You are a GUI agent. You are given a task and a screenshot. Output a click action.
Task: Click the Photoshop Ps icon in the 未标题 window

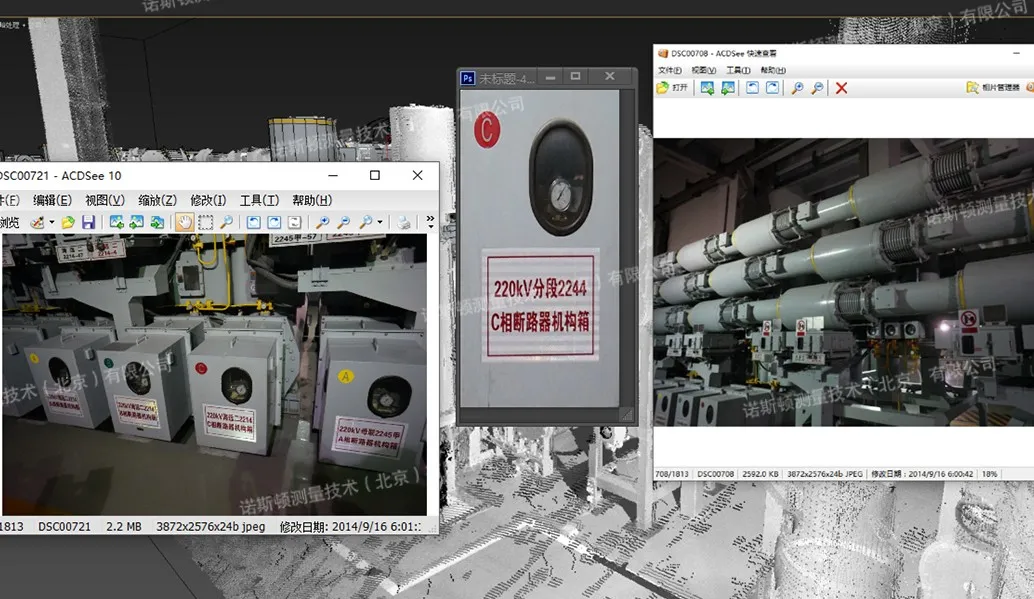pos(468,78)
